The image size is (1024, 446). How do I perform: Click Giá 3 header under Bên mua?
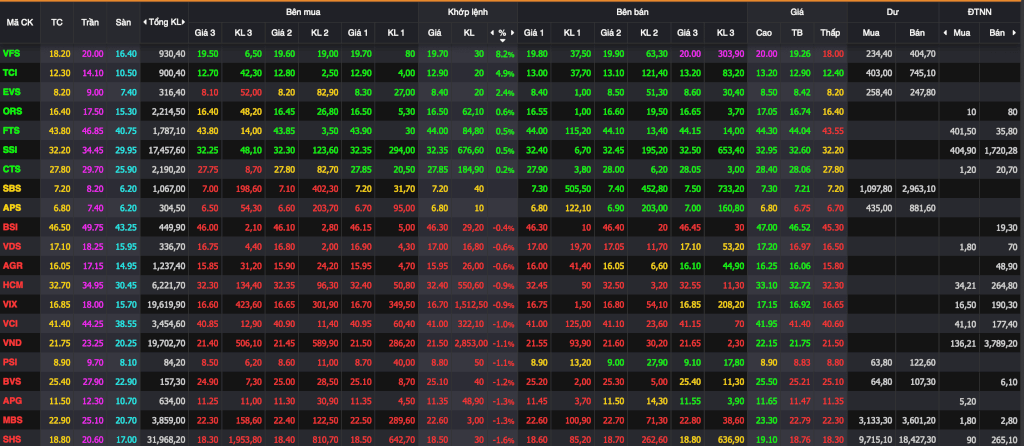(205, 33)
